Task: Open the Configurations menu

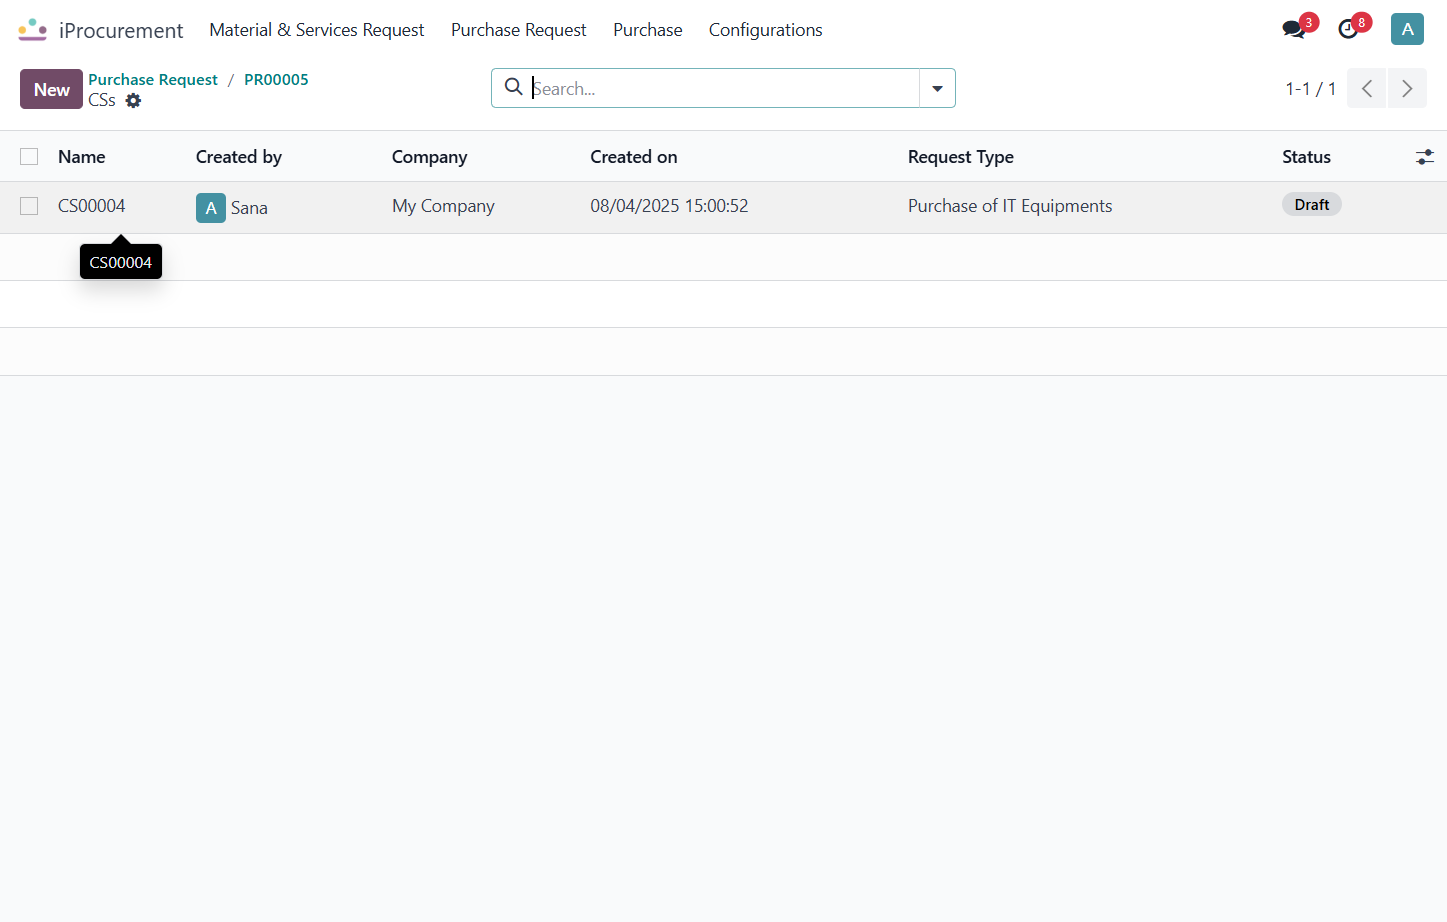Action: (766, 30)
